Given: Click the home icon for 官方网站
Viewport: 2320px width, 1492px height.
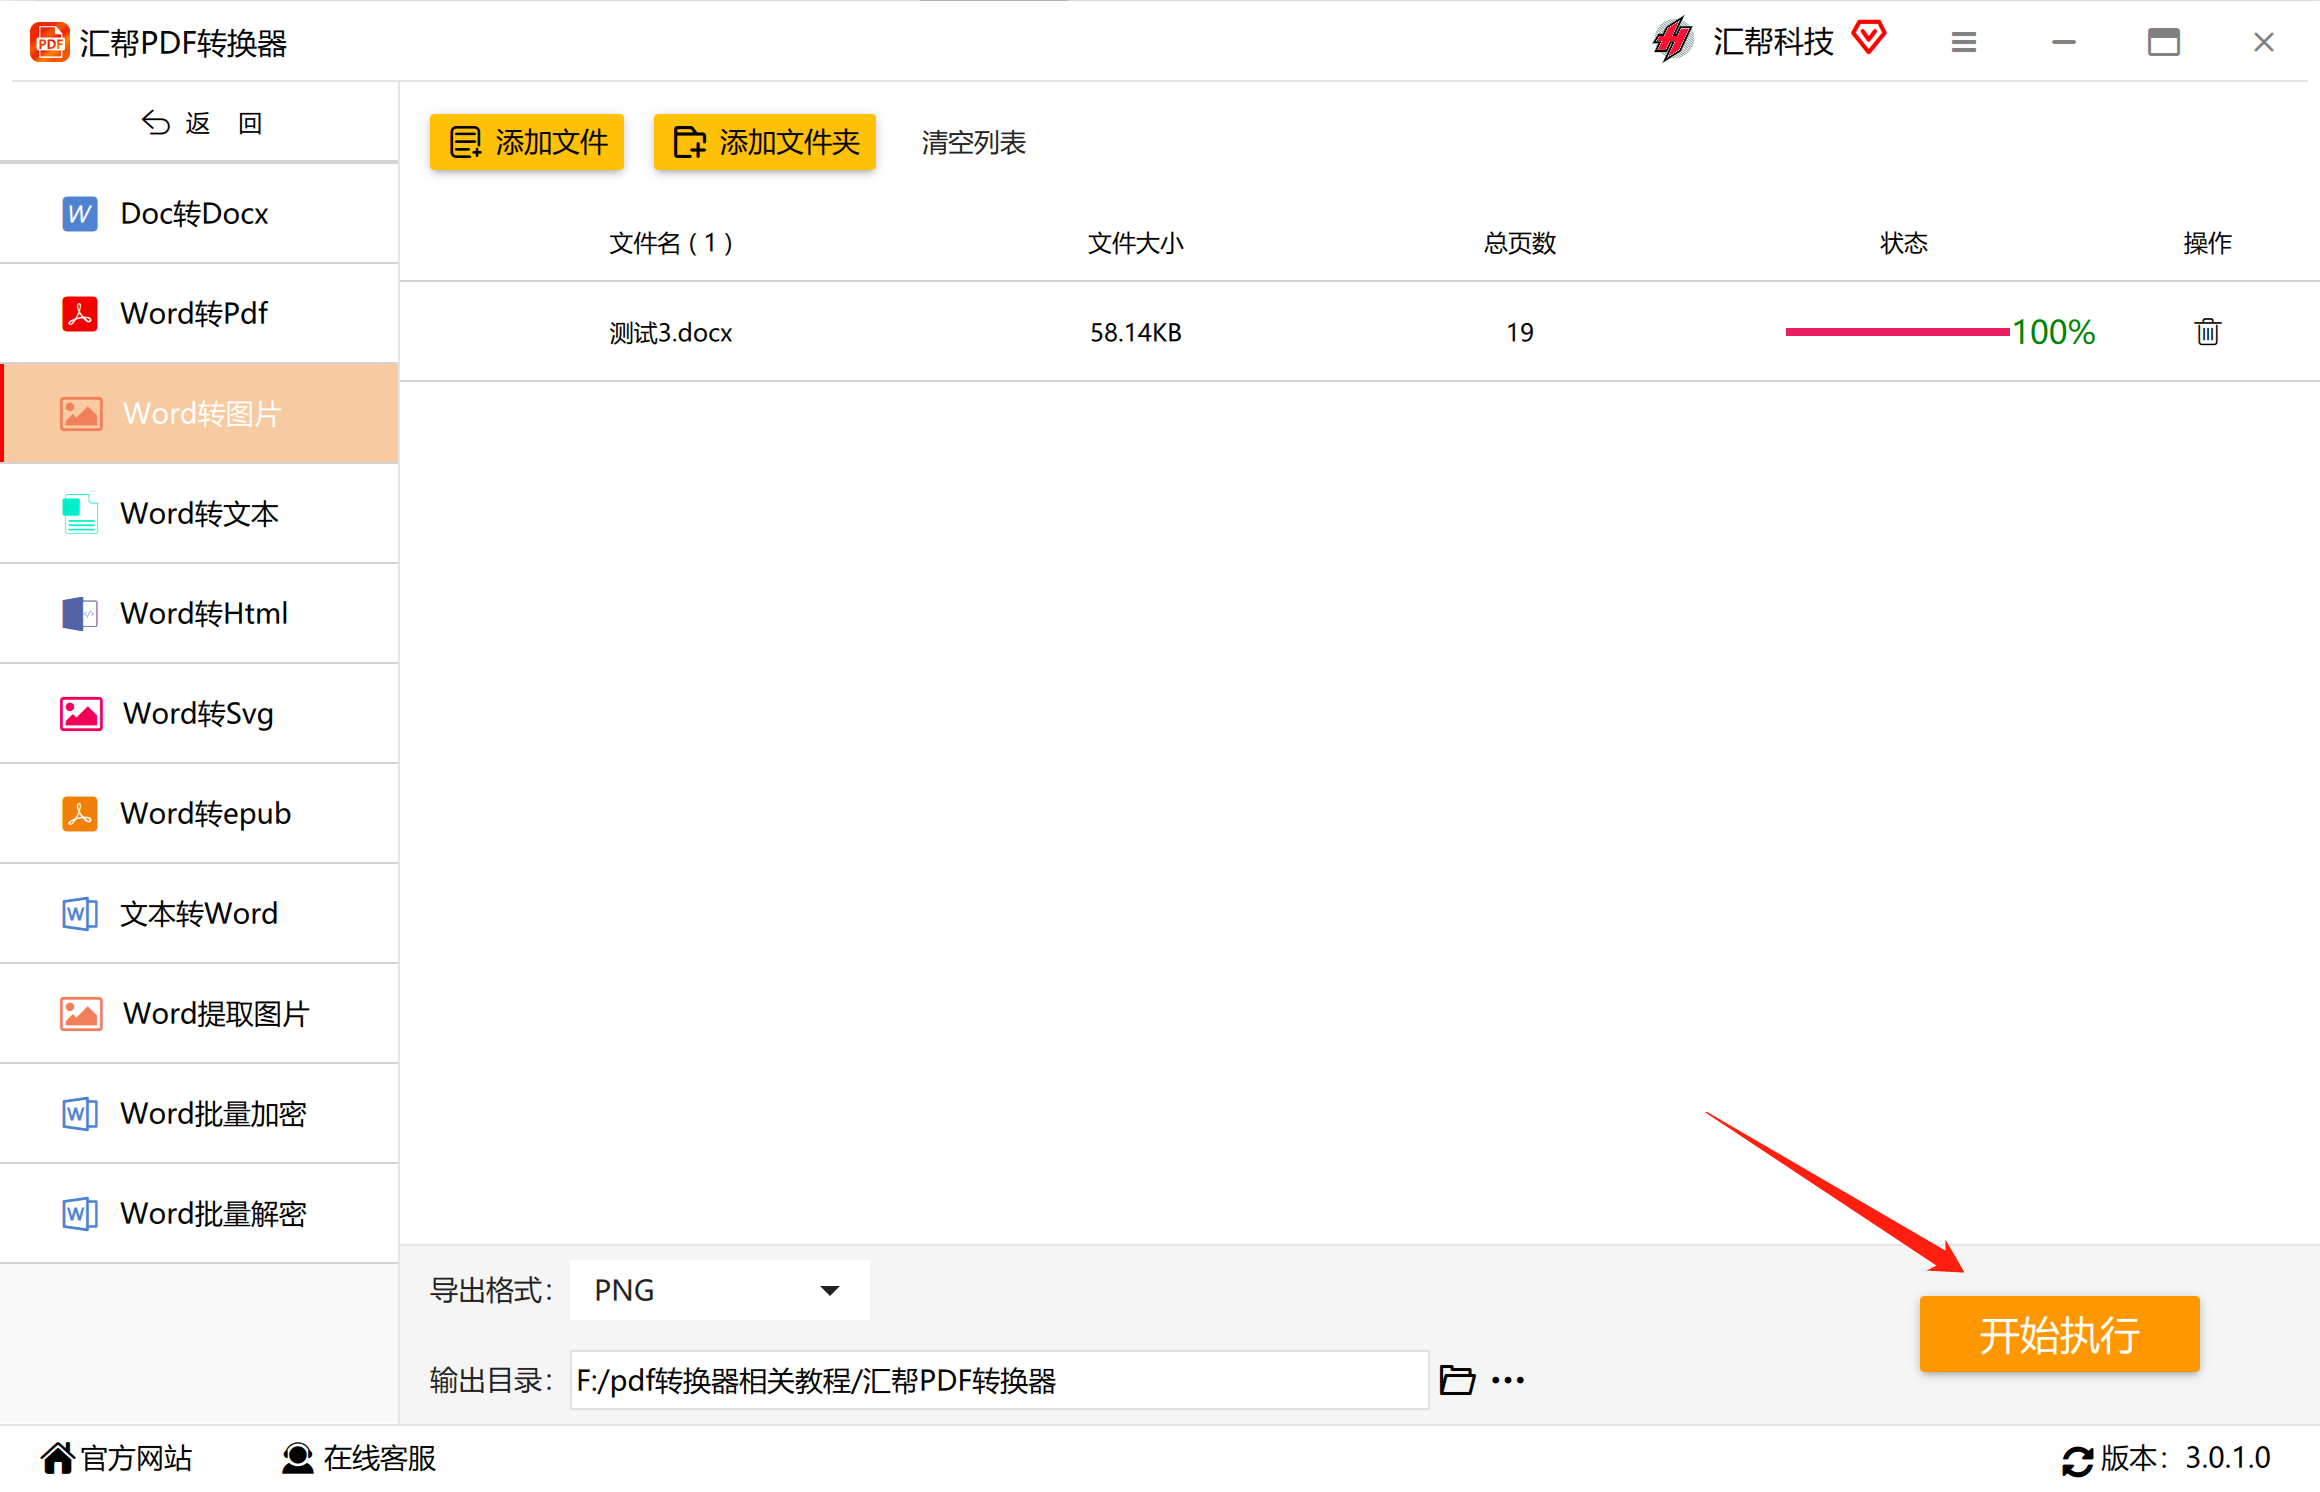Looking at the screenshot, I should tap(58, 1458).
